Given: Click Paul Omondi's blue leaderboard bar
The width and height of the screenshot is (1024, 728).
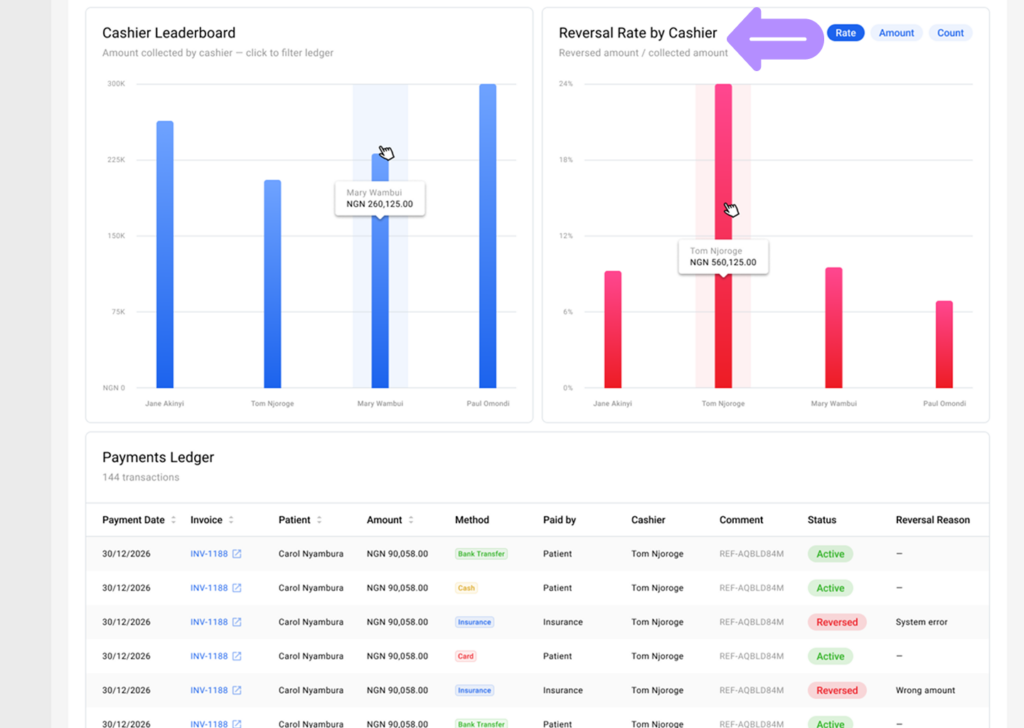Looking at the screenshot, I should tap(488, 236).
